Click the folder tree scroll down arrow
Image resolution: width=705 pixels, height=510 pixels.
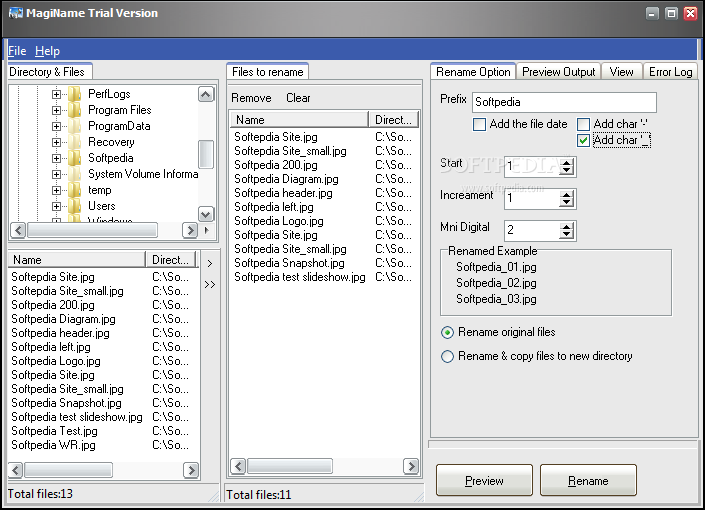206,214
